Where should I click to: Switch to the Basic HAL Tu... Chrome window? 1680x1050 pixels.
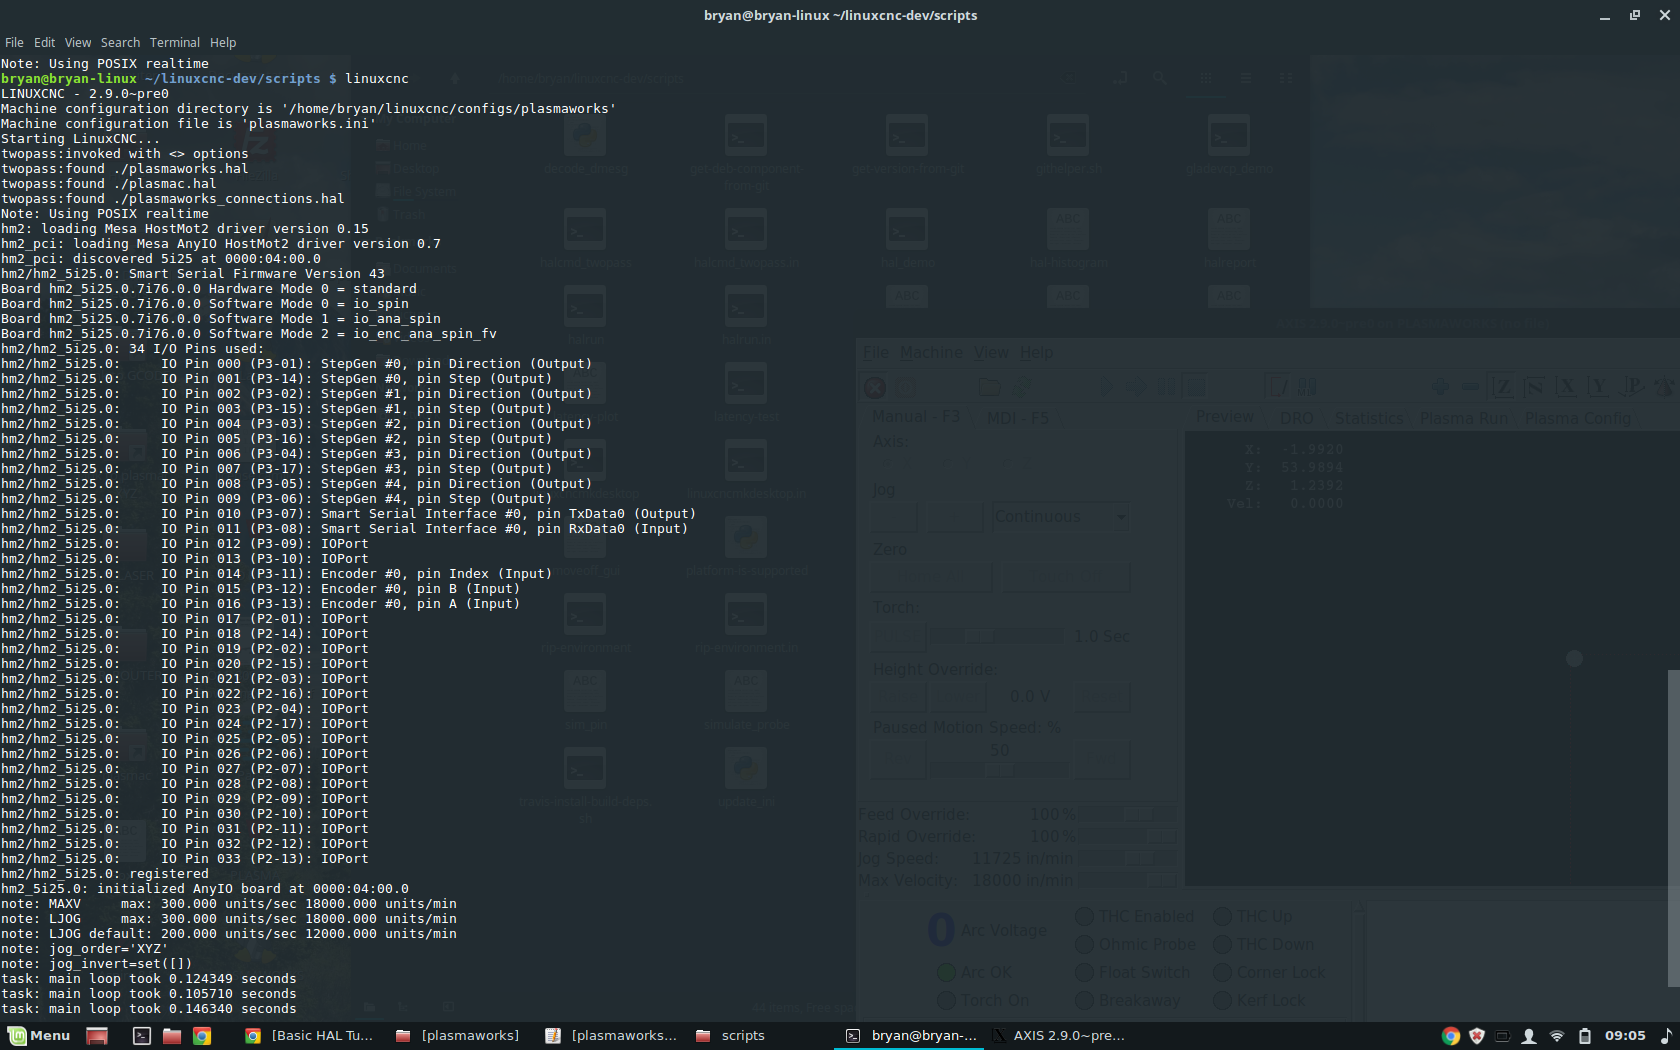[x=310, y=1036]
